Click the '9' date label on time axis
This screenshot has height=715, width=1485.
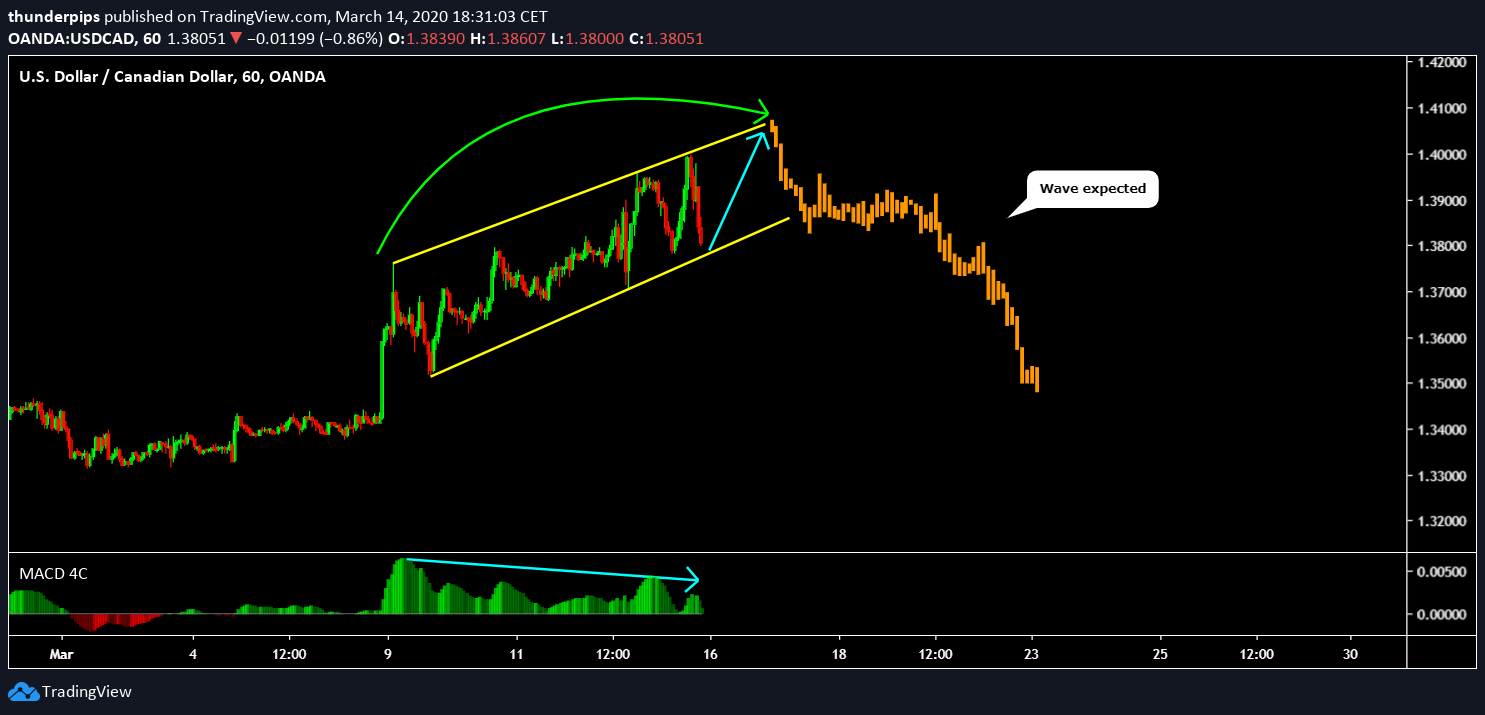coord(387,654)
